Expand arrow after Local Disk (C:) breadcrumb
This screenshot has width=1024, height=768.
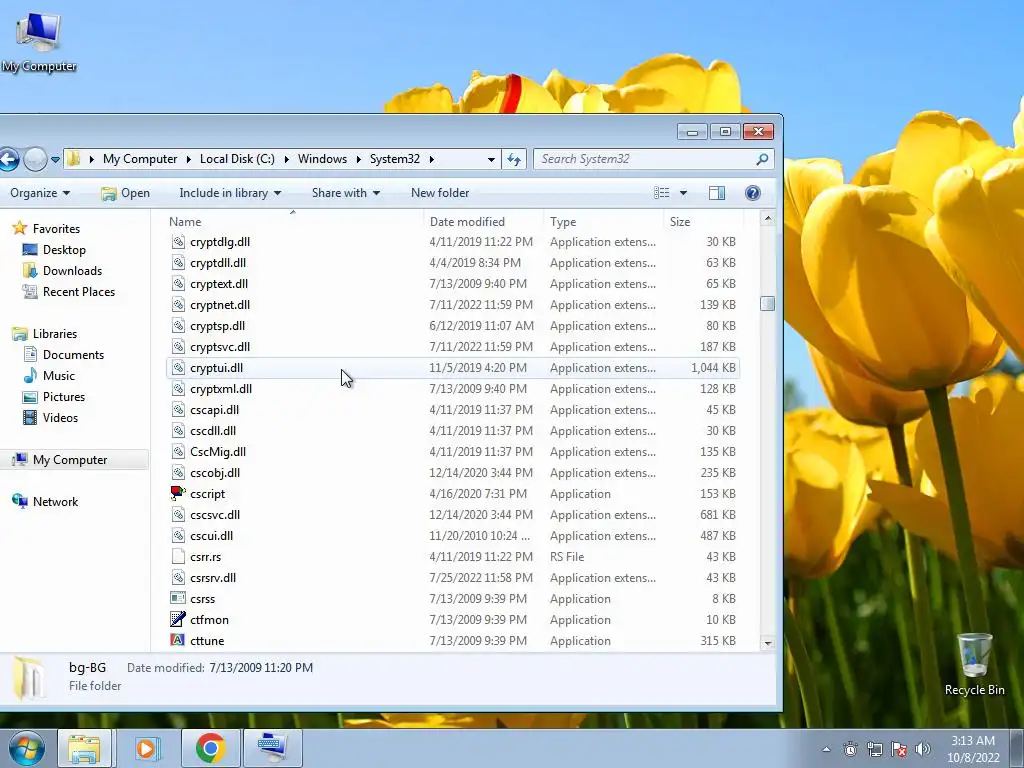286,159
